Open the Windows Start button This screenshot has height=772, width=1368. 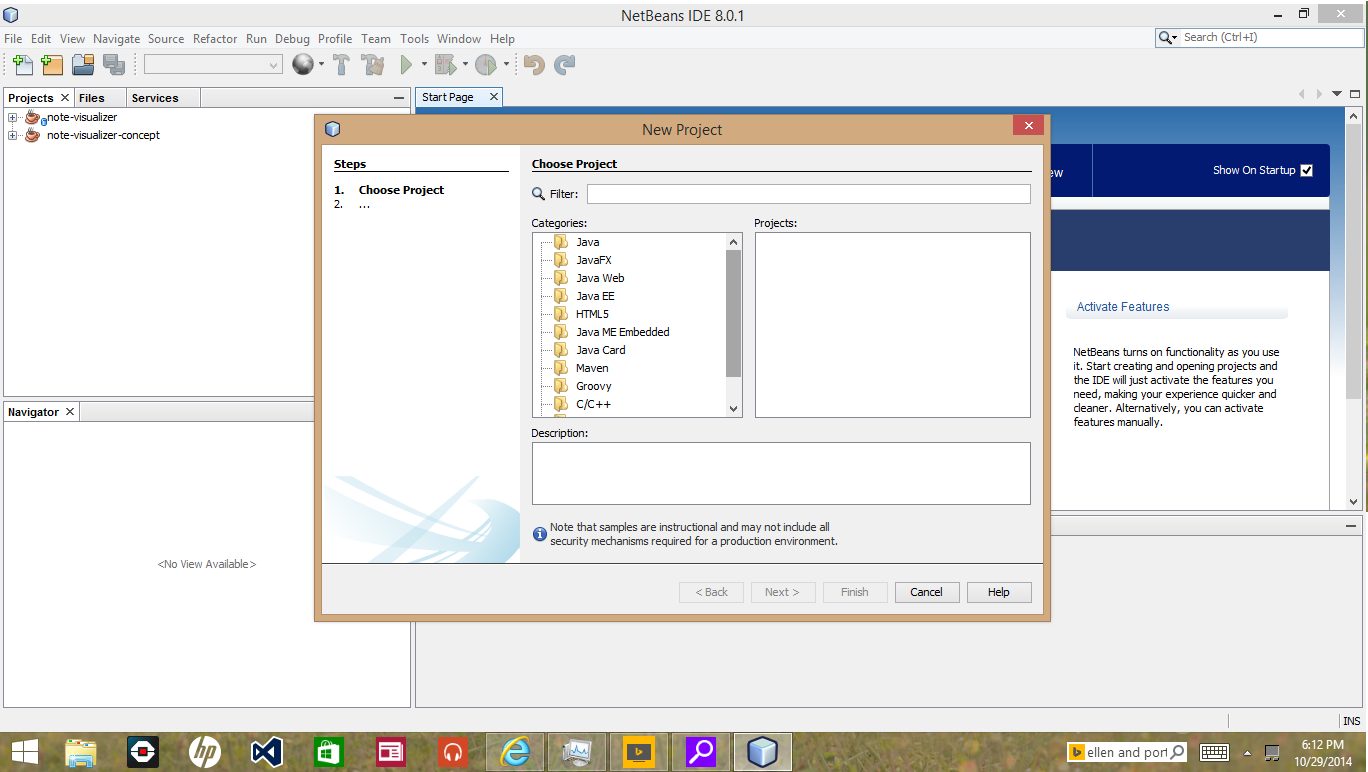[25, 751]
